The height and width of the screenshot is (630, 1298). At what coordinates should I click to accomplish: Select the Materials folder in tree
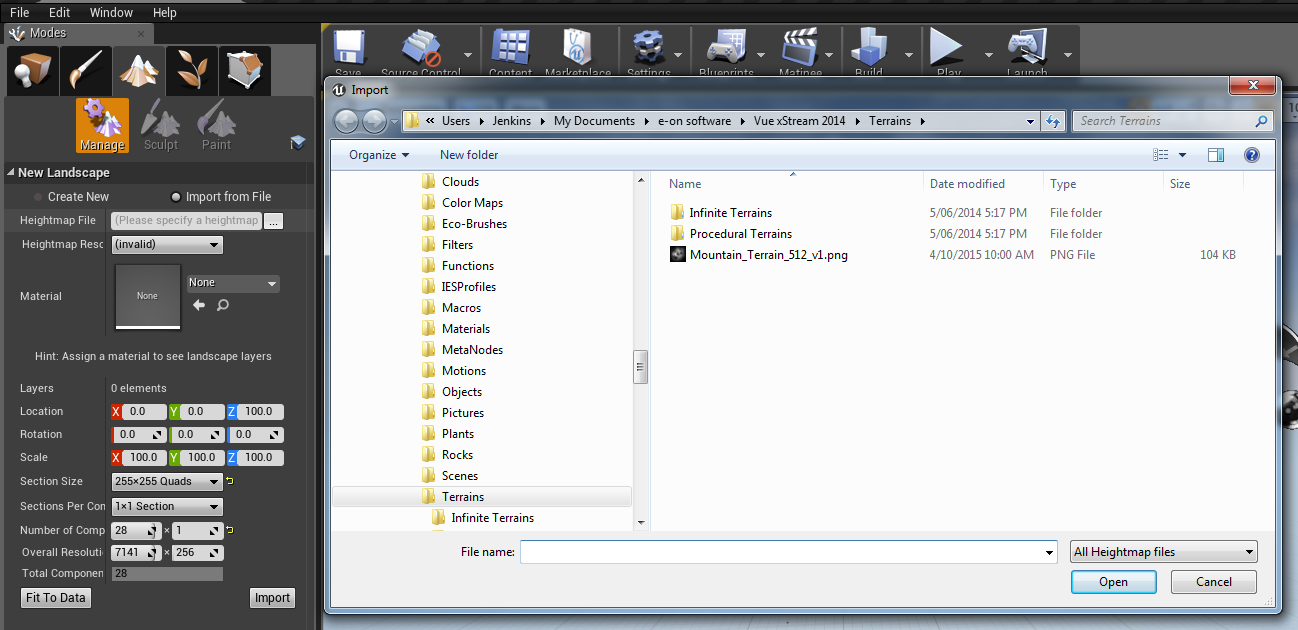click(x=466, y=329)
